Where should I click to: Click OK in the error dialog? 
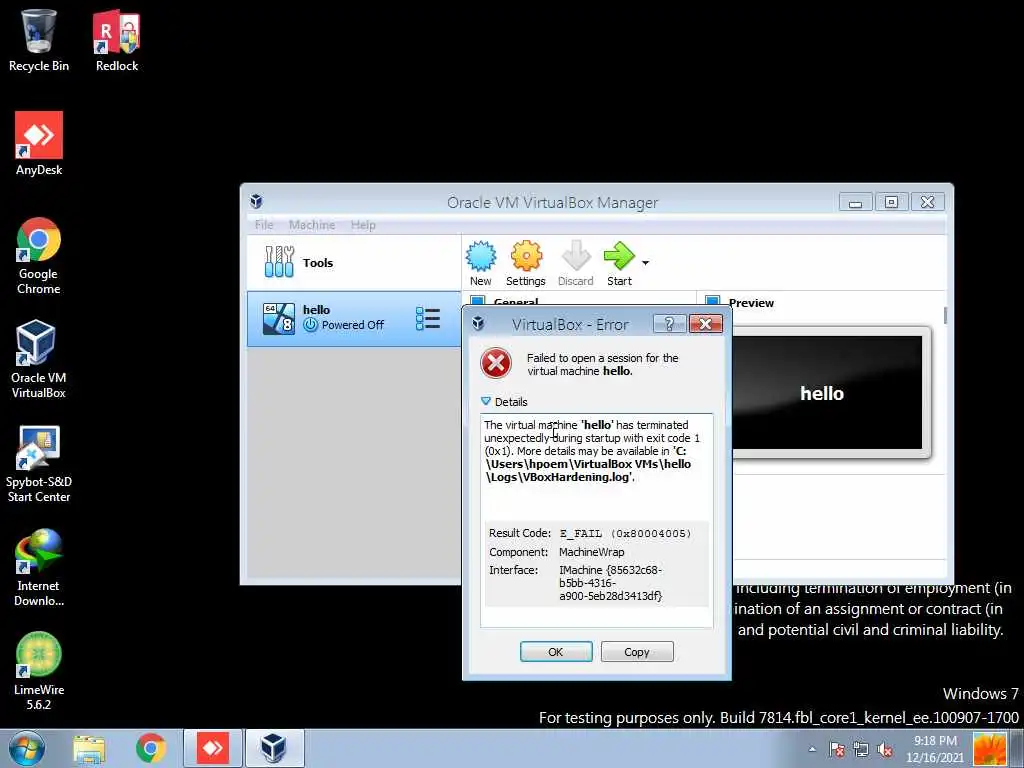556,652
